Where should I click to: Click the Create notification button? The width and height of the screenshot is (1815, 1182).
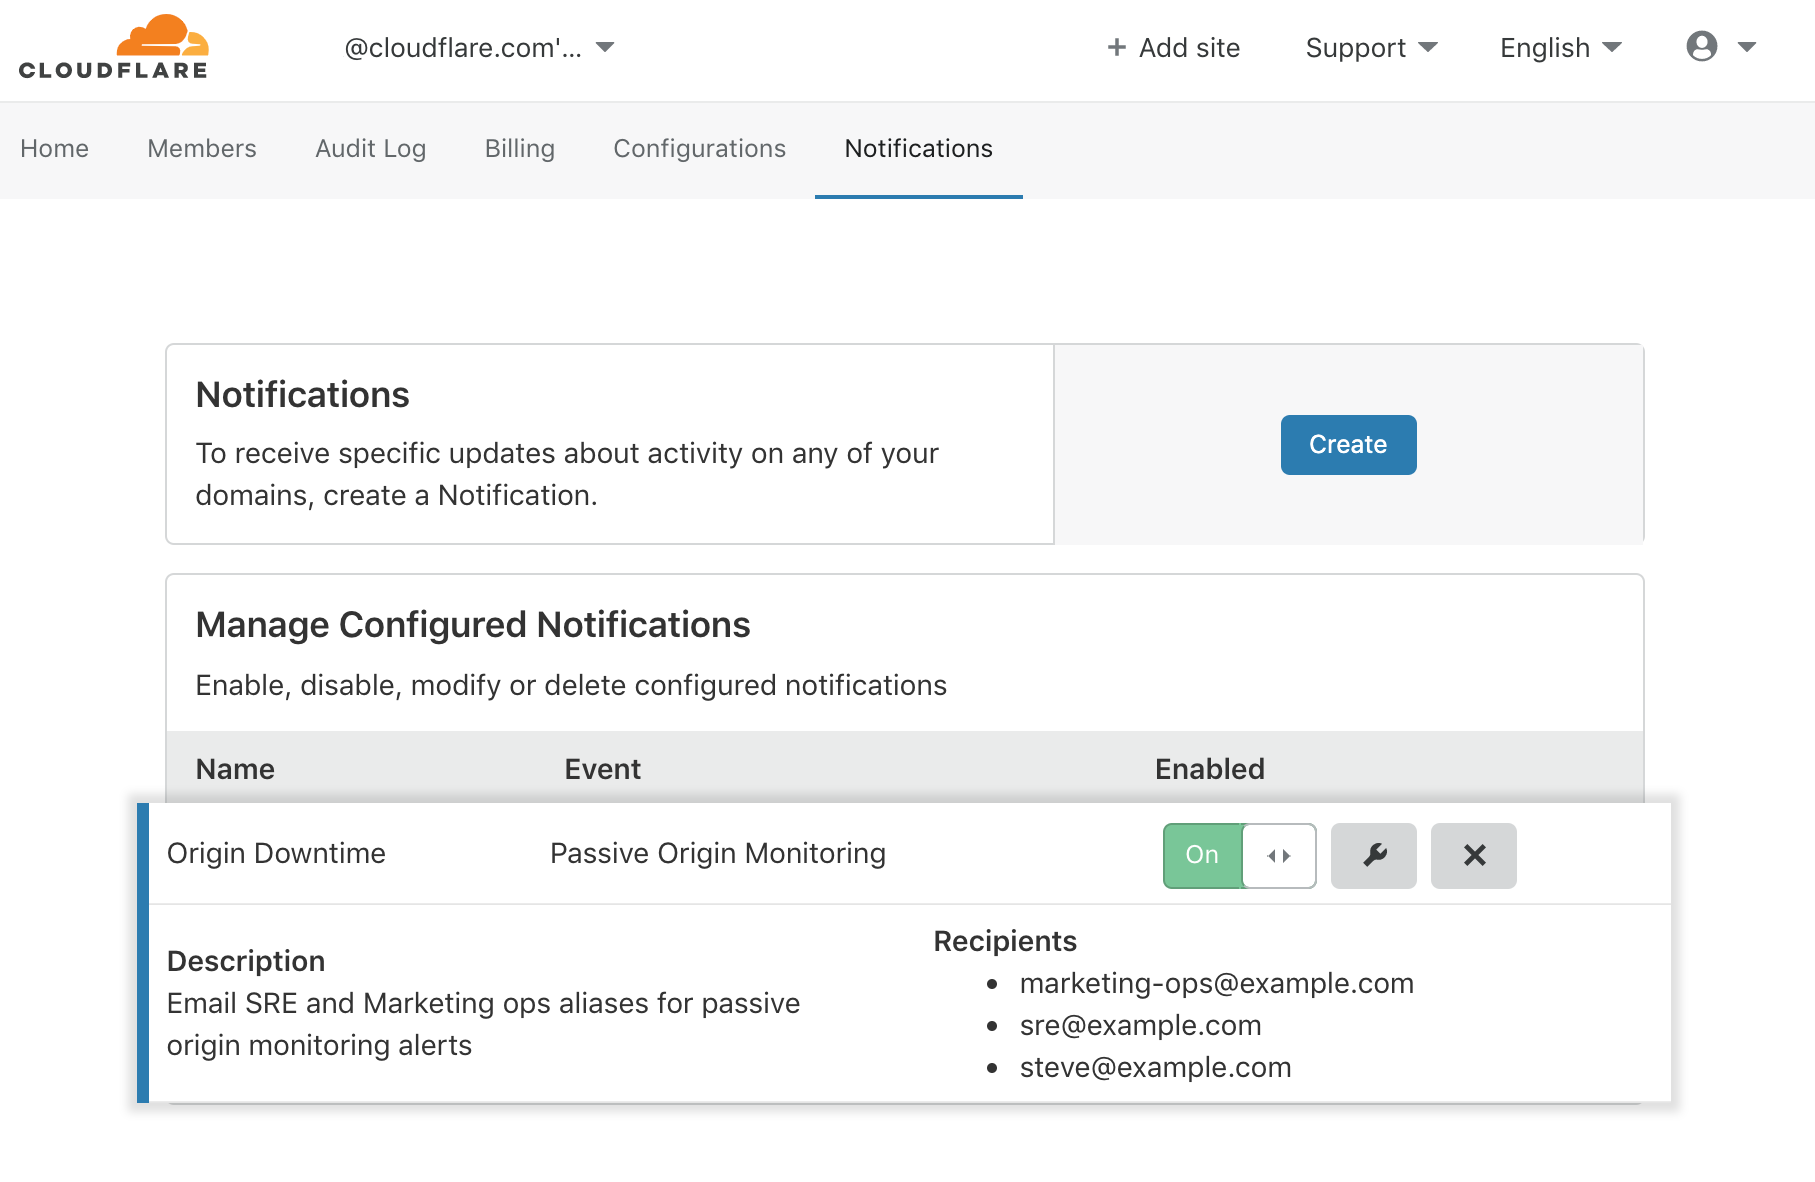pos(1348,445)
